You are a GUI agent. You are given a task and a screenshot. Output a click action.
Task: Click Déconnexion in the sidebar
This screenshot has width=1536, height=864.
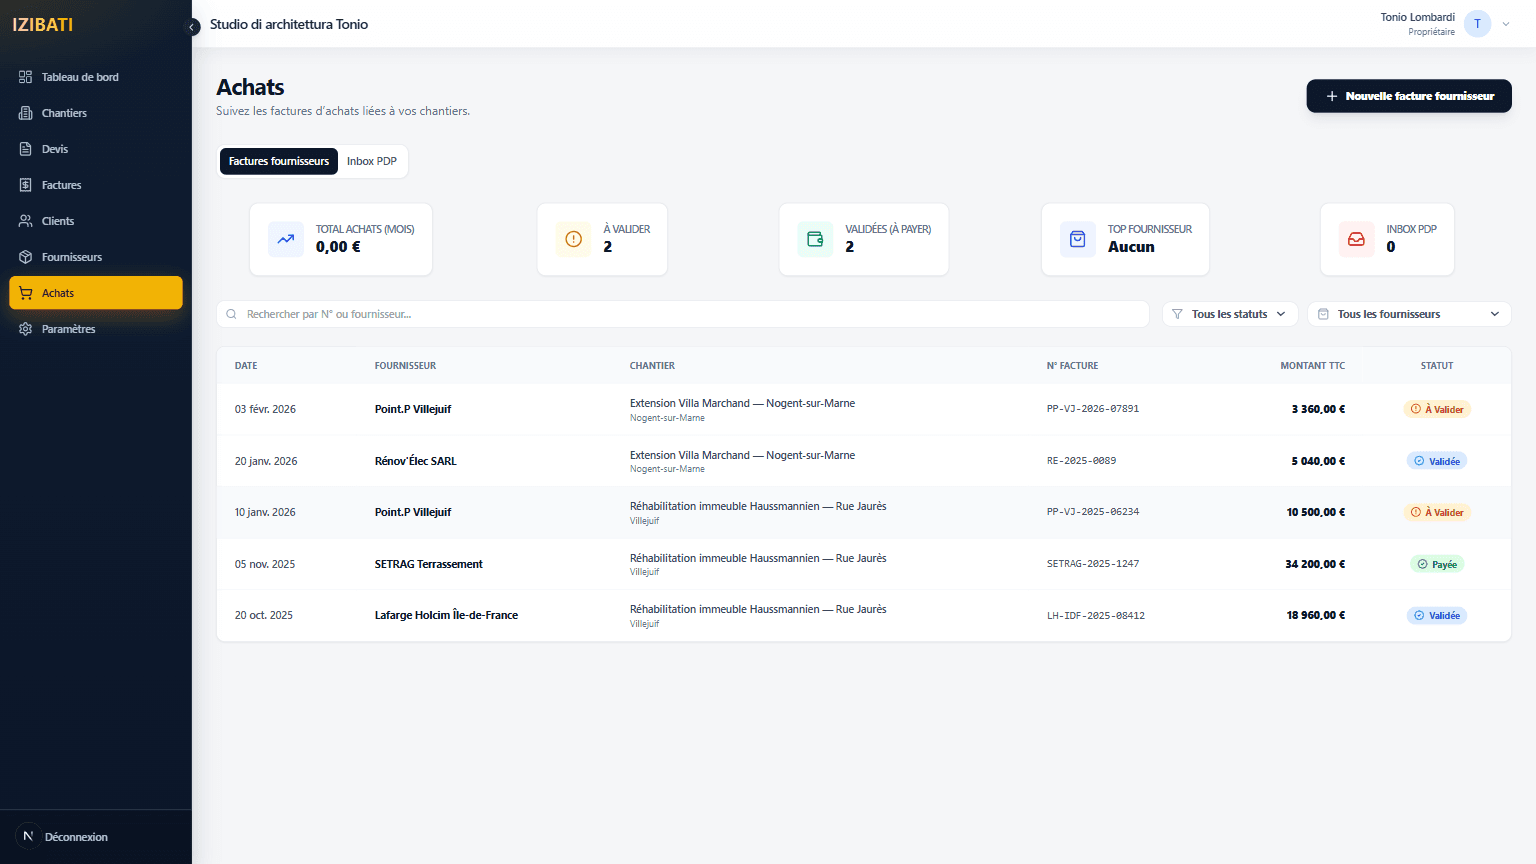coord(76,837)
